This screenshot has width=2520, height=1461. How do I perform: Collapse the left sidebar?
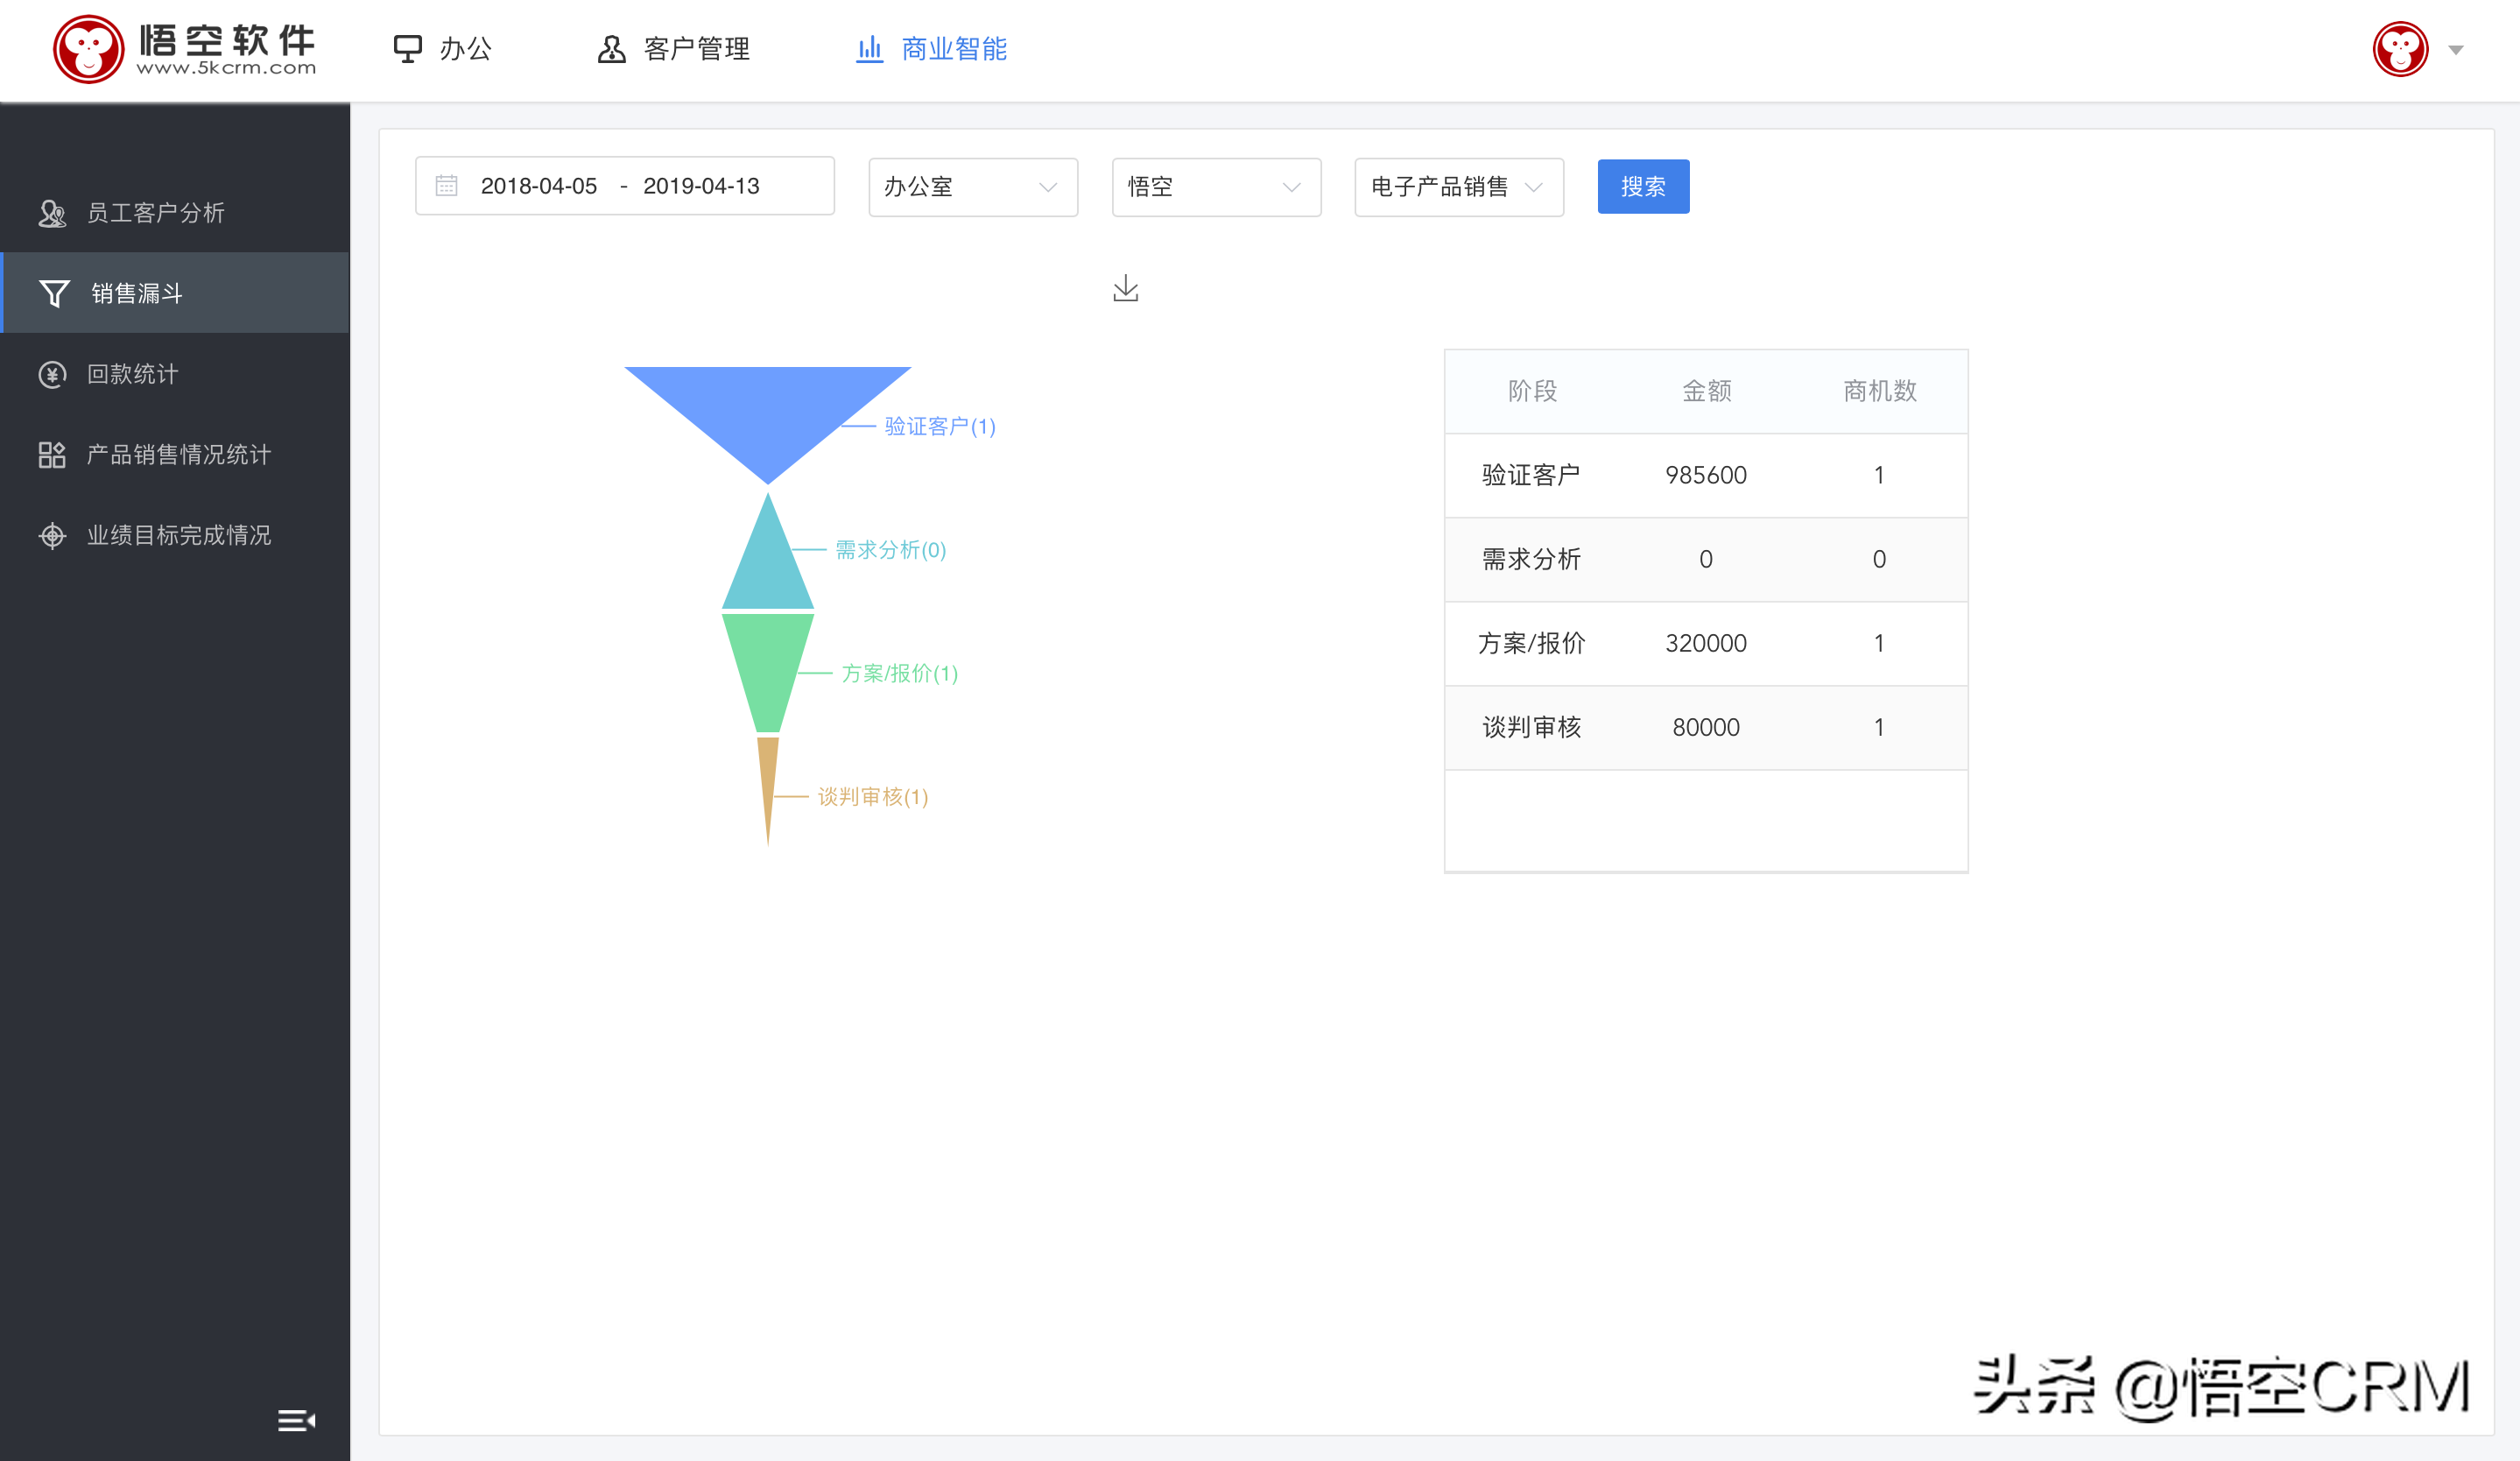tap(296, 1420)
